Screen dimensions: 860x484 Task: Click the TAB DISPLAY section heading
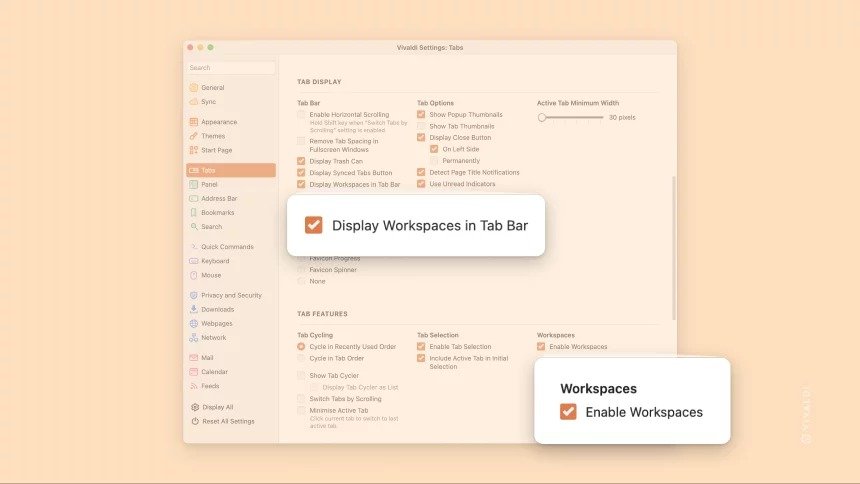click(319, 82)
